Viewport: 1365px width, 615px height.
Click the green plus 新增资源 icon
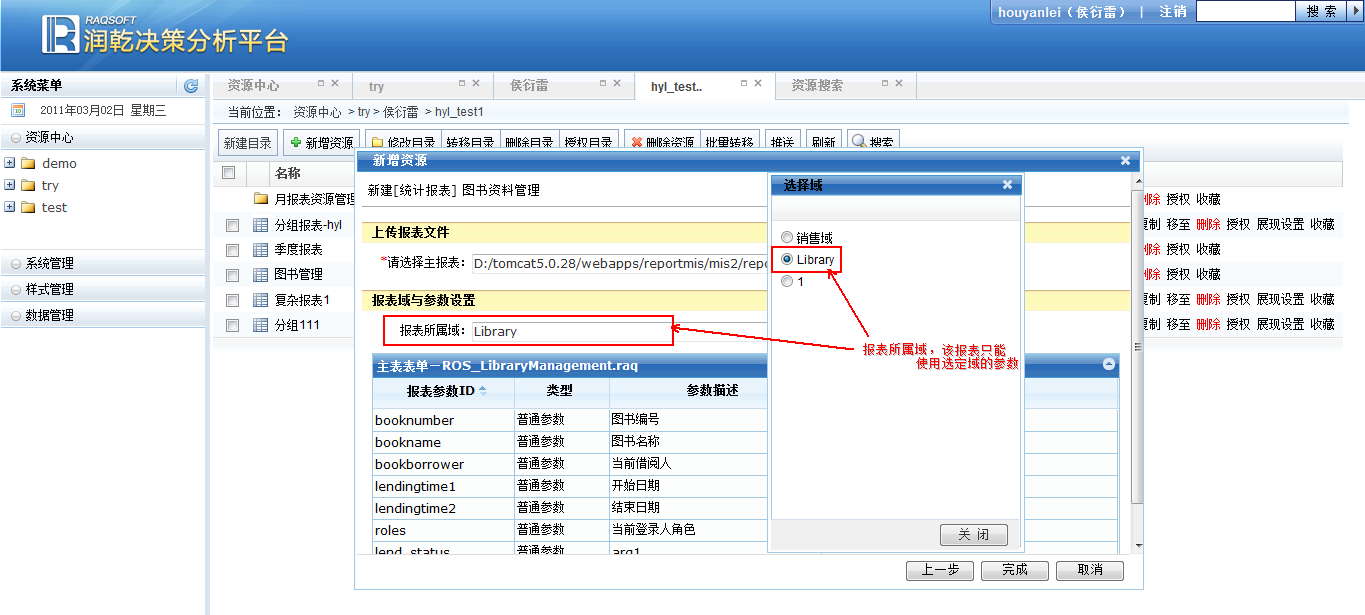point(296,143)
